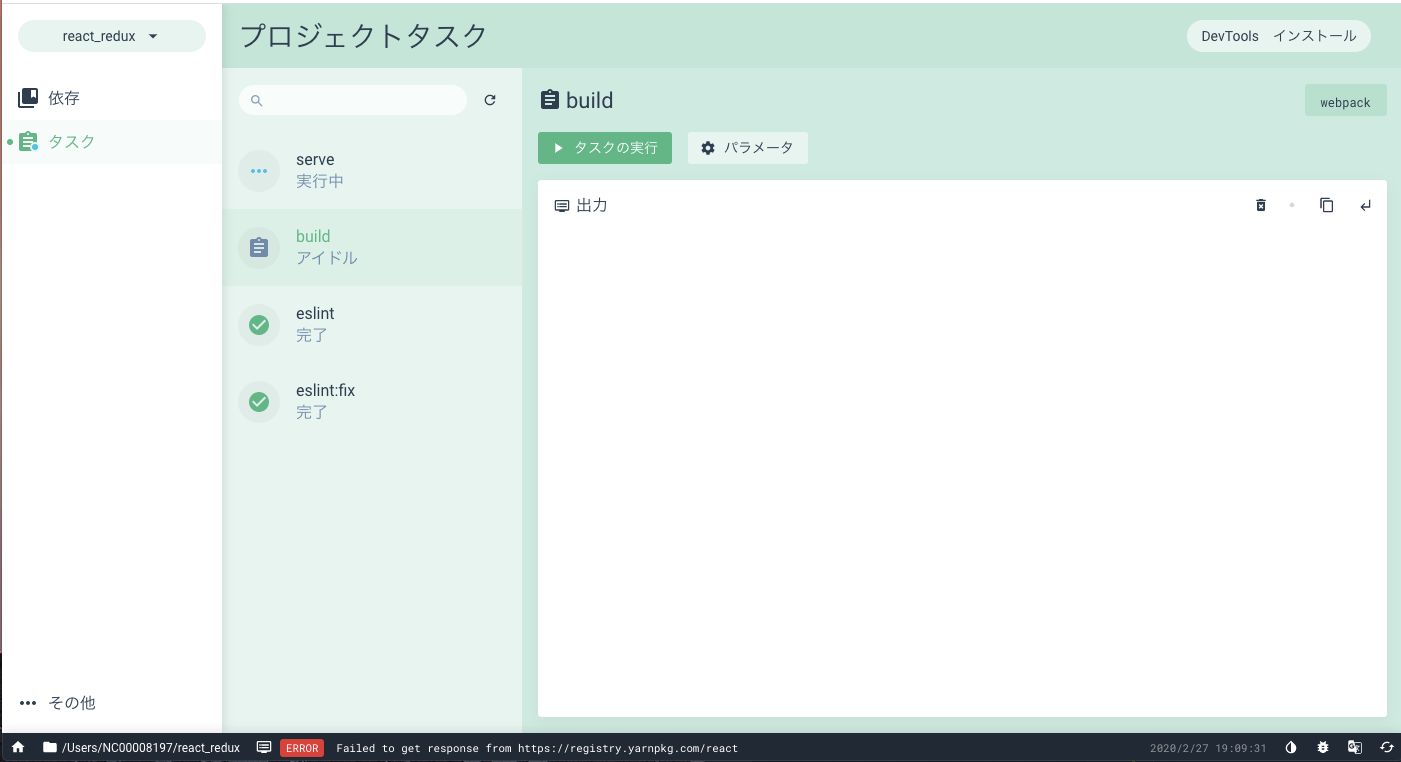This screenshot has height=762, width=1401.
Task: Toggle dark mode contrast icon
Action: [x=1291, y=747]
